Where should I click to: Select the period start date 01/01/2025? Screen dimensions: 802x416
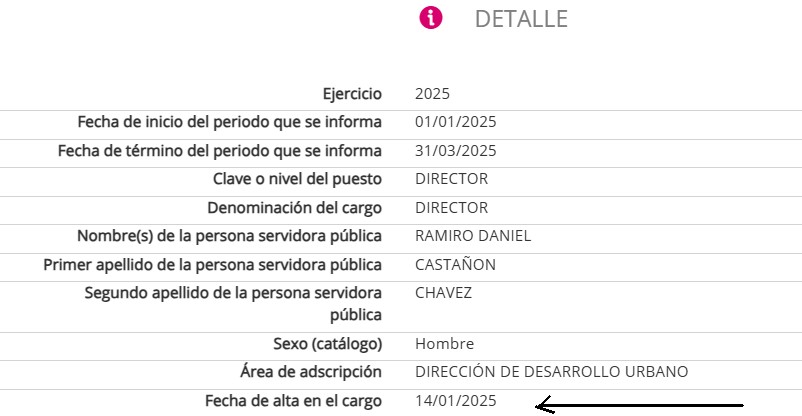(455, 122)
